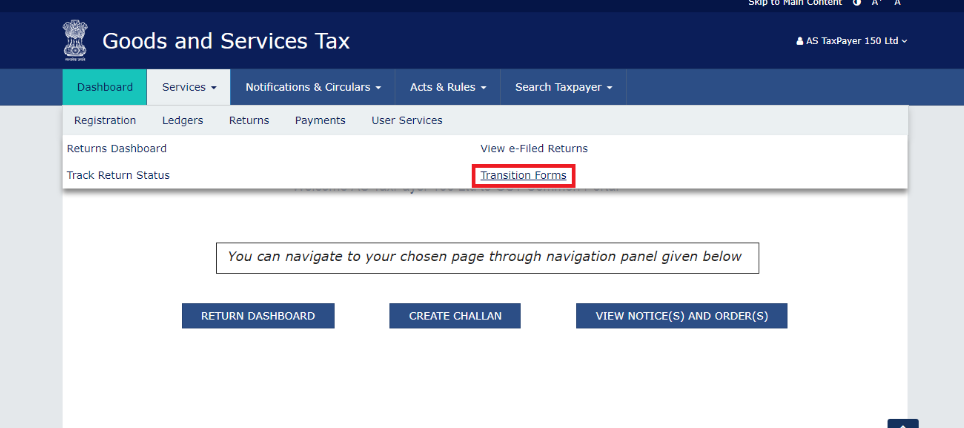Go to the Dashboard tab
This screenshot has width=964, height=428.
click(105, 87)
